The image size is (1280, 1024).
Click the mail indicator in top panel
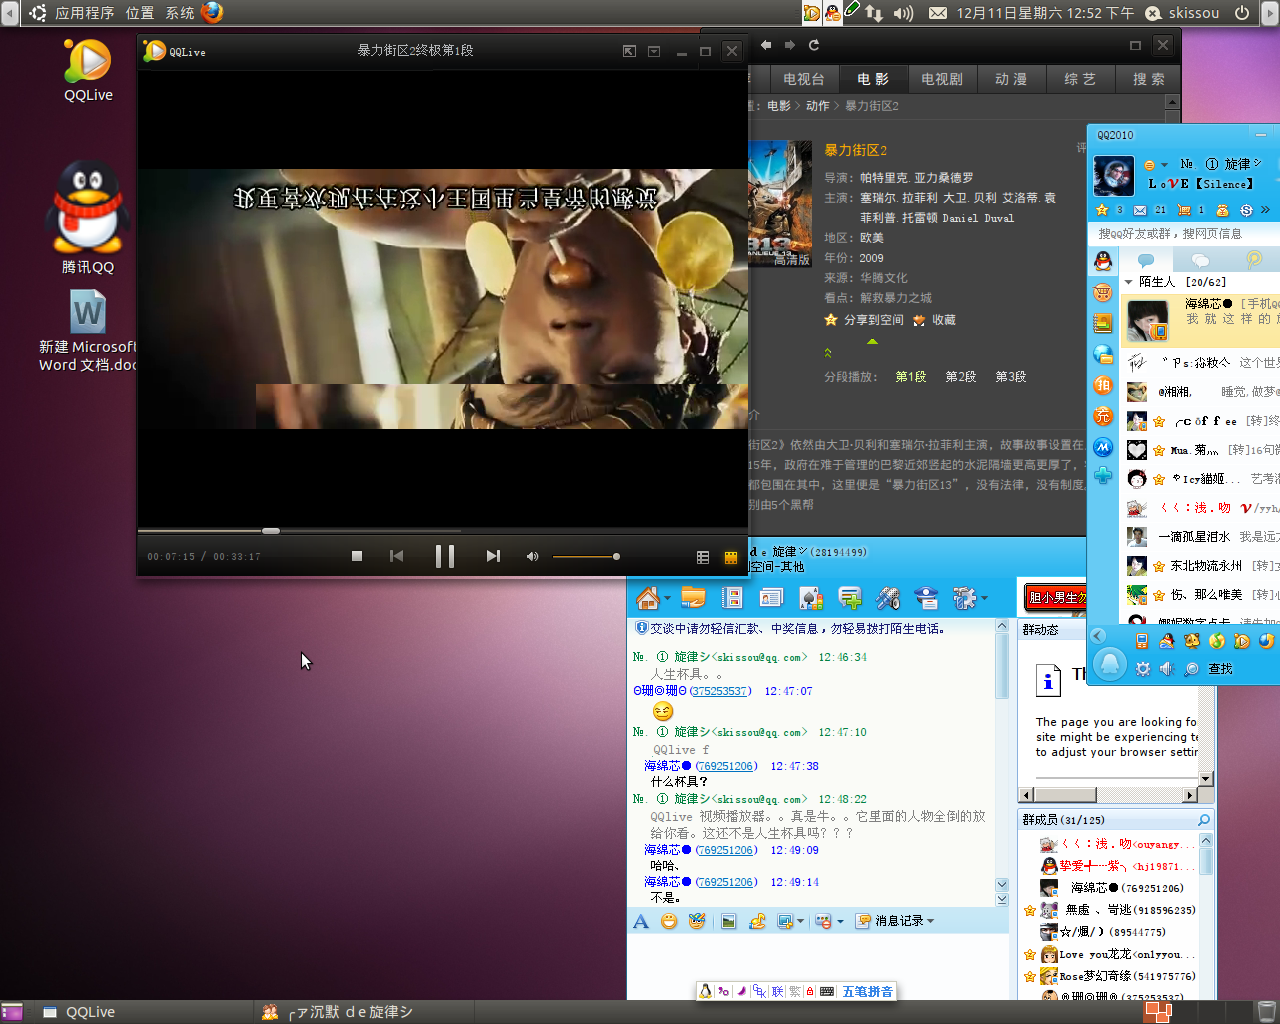(938, 13)
